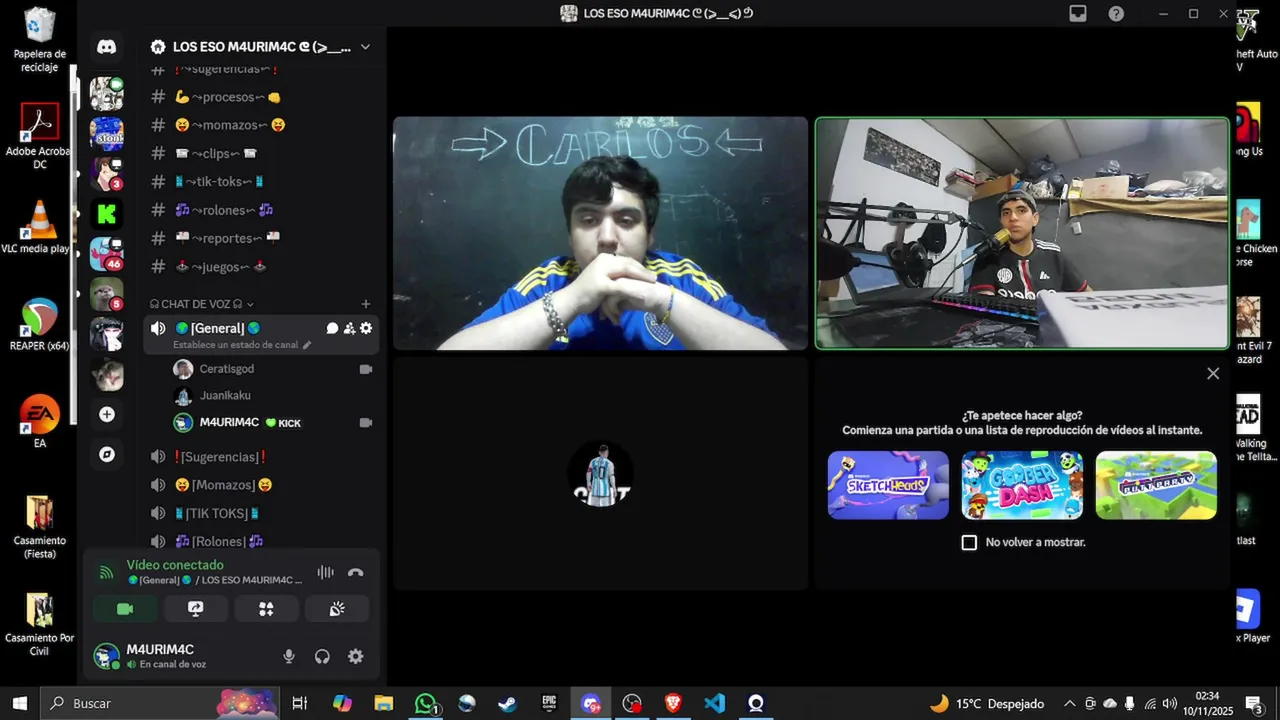Disconnect from voice call icon

[355, 573]
